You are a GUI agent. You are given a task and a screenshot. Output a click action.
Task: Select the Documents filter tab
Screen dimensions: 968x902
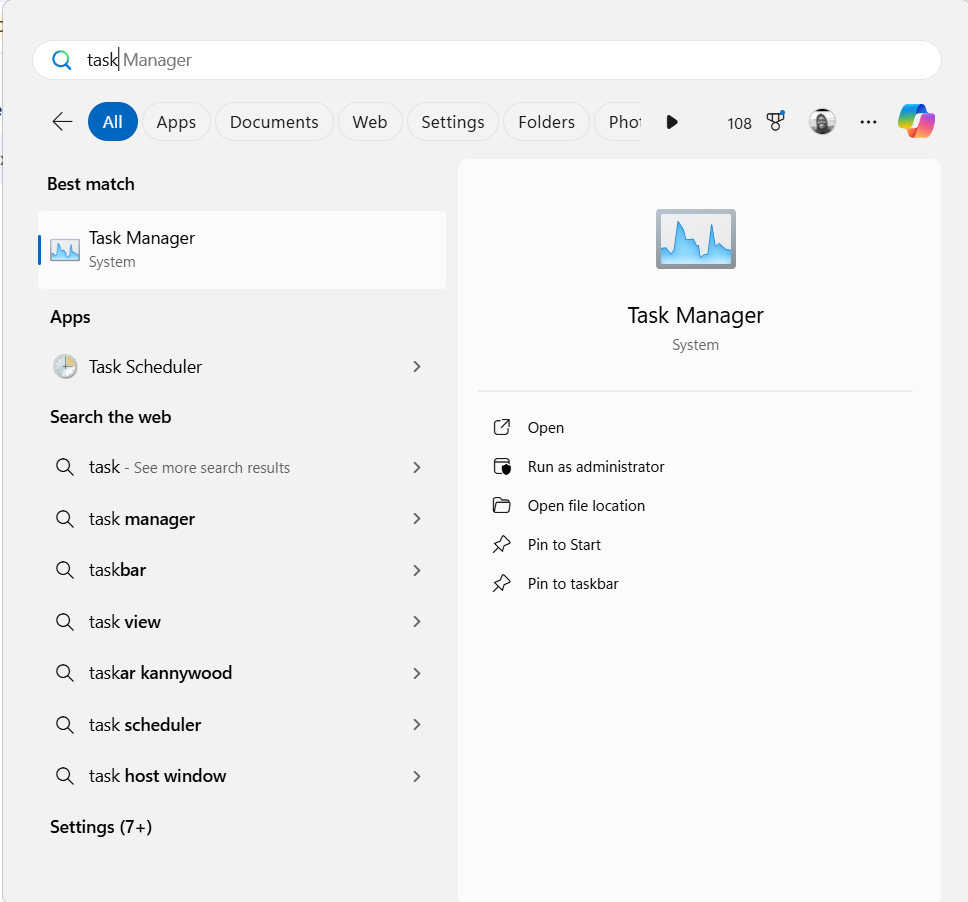(274, 121)
